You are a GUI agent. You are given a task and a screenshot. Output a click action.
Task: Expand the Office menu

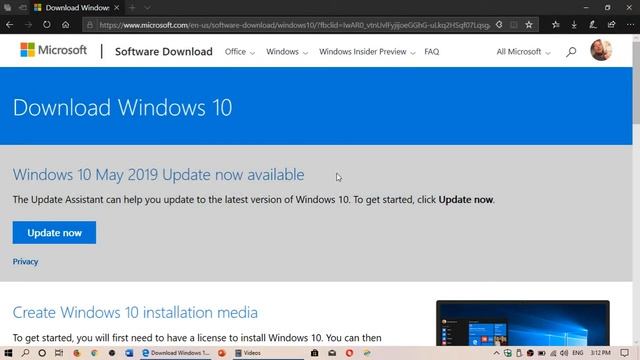click(x=240, y=52)
